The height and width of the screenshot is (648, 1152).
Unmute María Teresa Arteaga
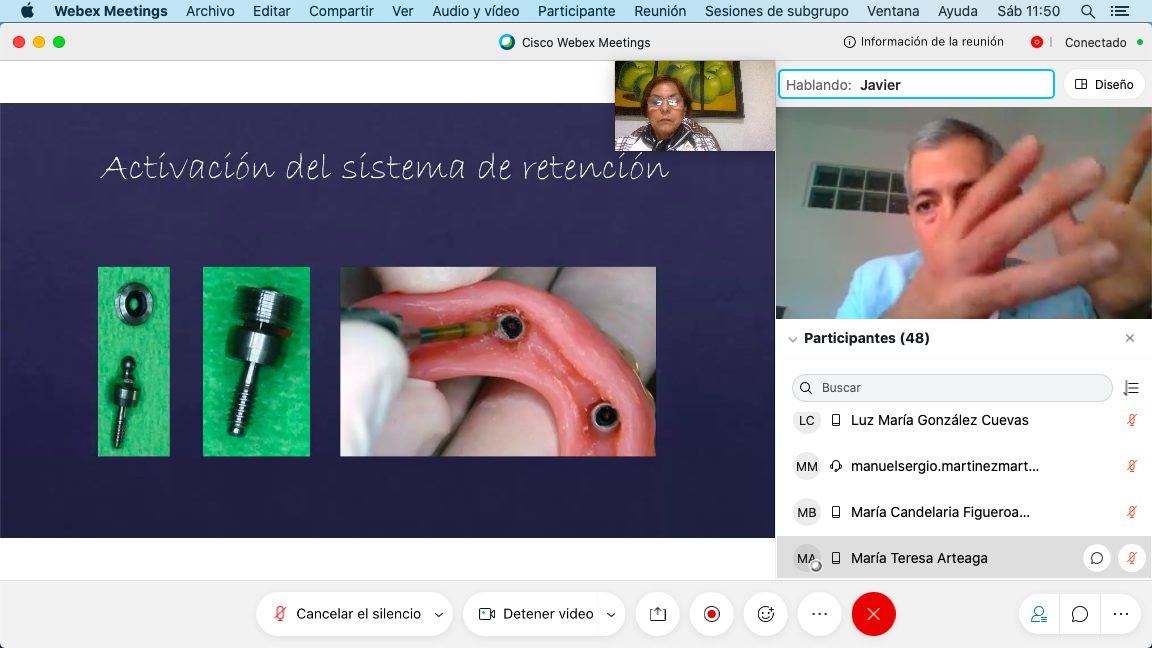click(1131, 558)
